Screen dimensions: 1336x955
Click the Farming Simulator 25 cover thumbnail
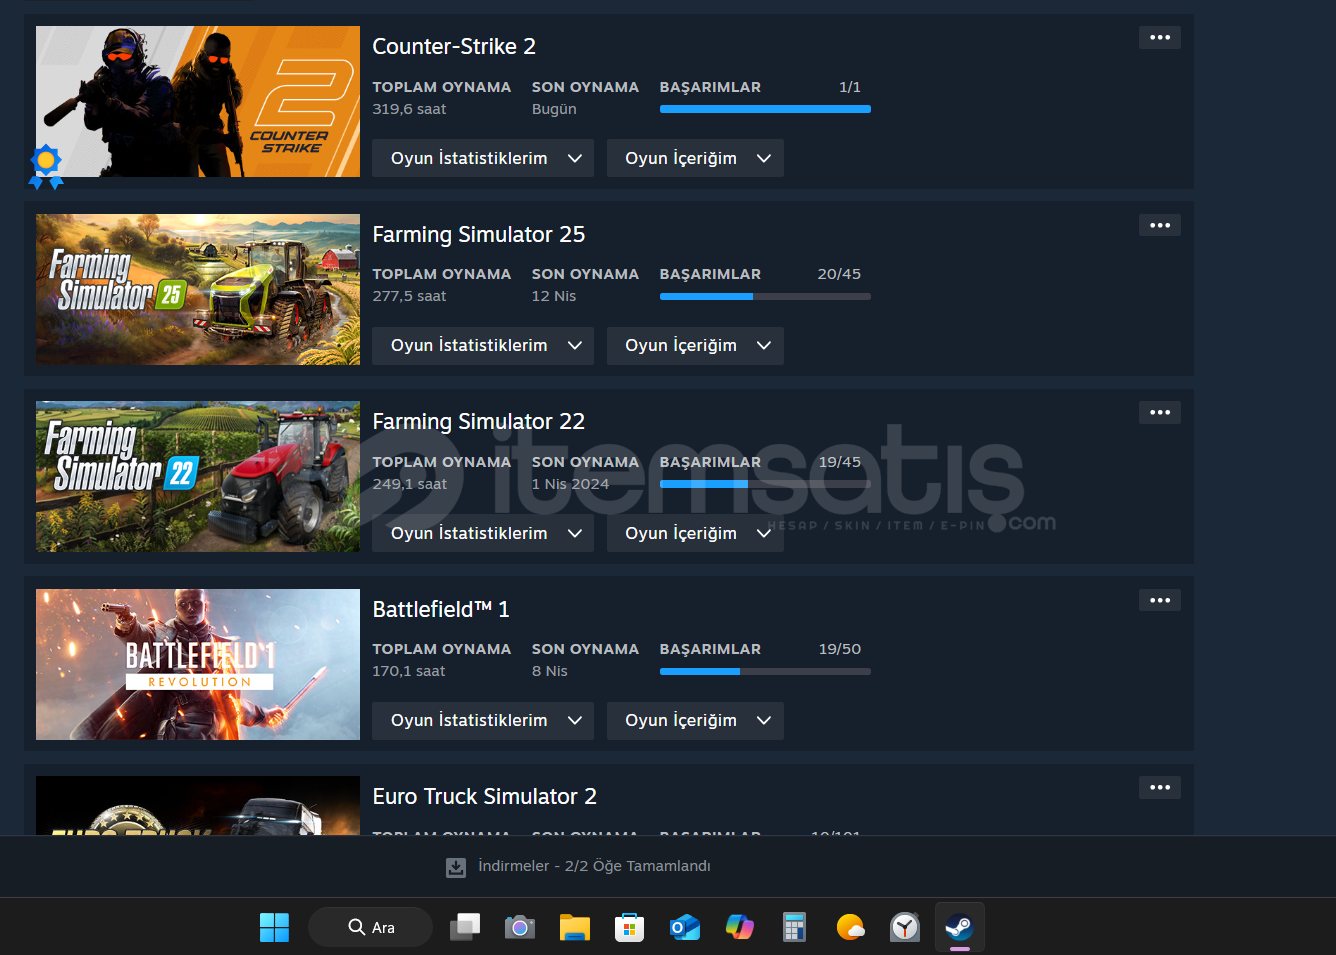pyautogui.click(x=198, y=289)
